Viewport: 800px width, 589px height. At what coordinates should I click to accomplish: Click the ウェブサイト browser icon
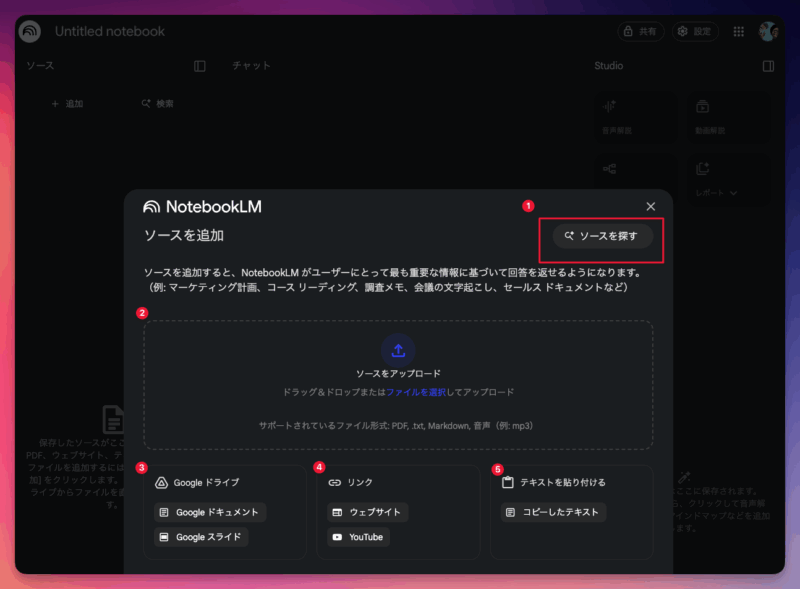point(337,512)
